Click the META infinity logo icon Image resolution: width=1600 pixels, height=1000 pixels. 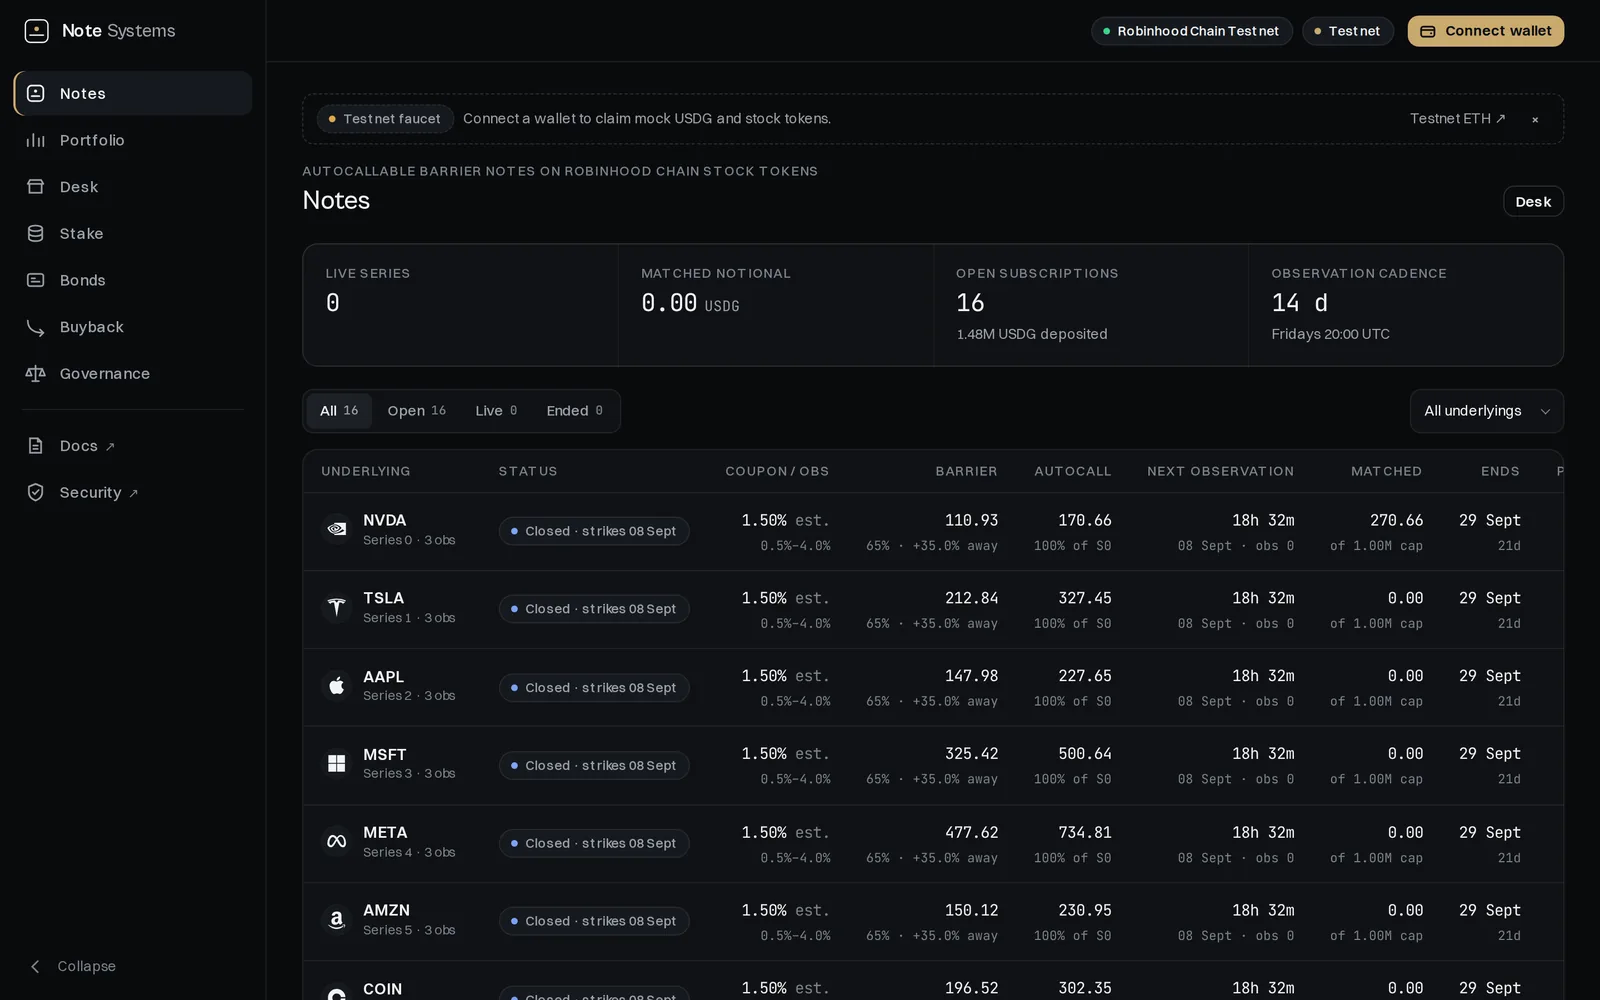point(337,841)
